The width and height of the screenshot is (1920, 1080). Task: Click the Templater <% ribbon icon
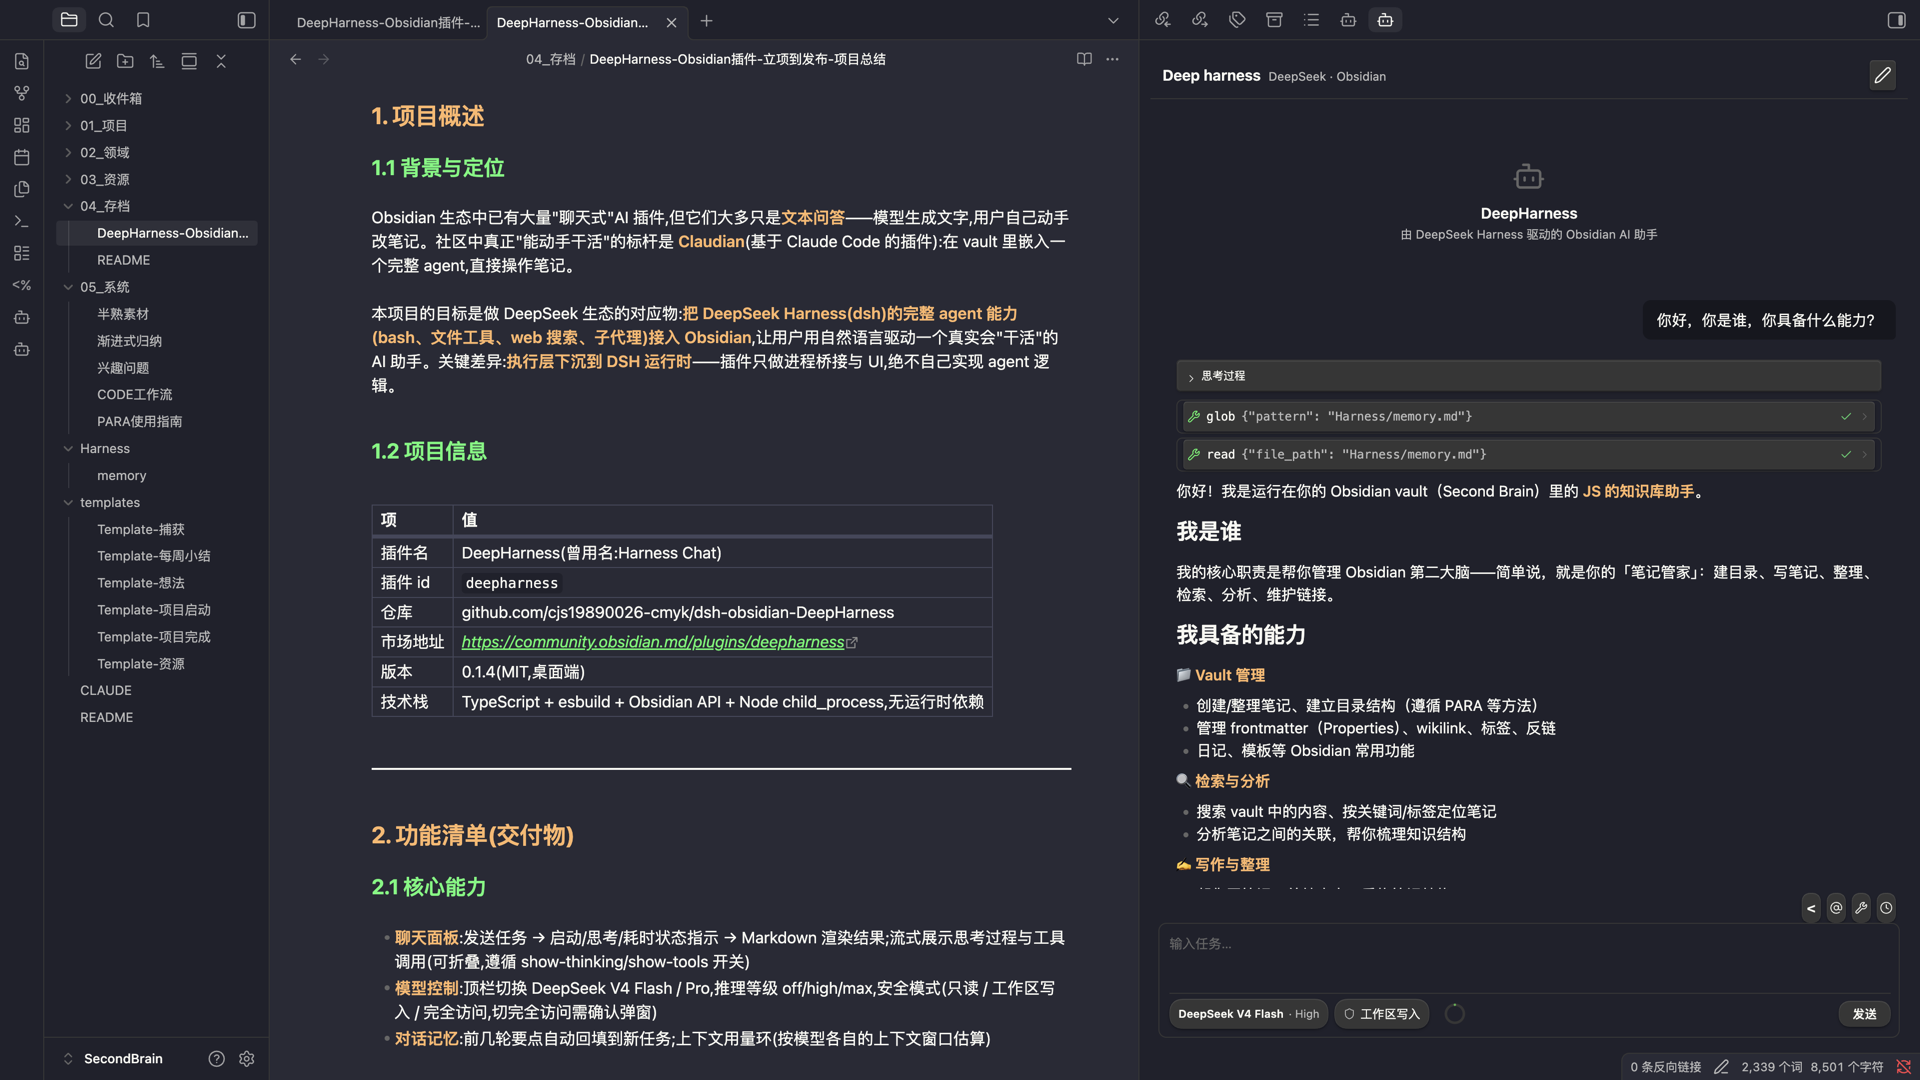pyautogui.click(x=22, y=285)
